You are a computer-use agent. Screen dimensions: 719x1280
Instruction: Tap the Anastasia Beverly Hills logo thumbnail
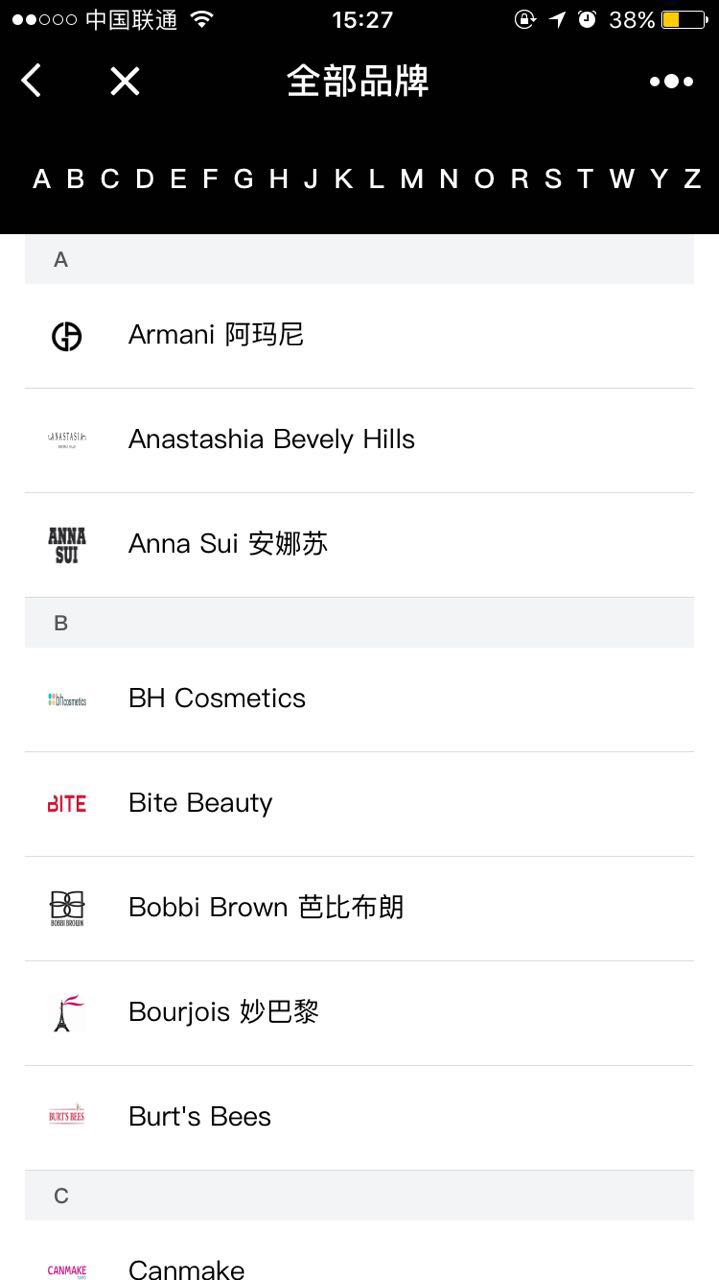click(67, 439)
